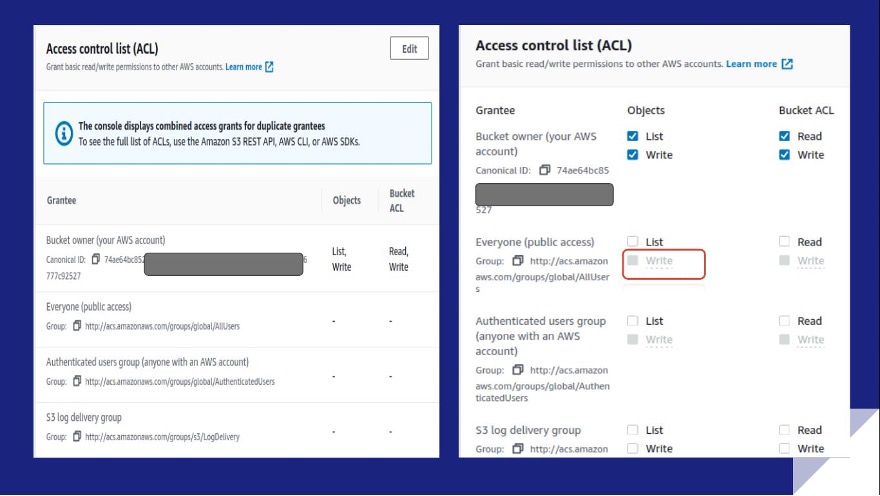
Task: Open Learn more link in left panel
Action: tap(244, 67)
